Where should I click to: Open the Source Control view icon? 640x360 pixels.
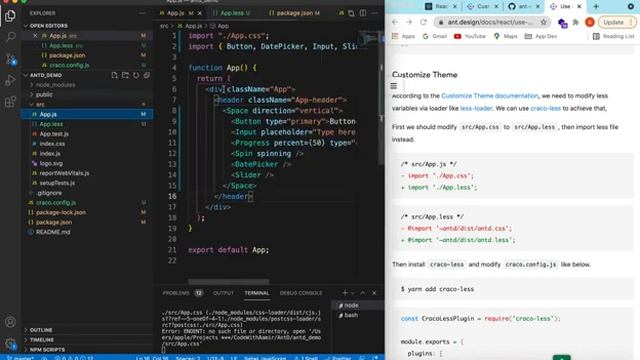10,59
